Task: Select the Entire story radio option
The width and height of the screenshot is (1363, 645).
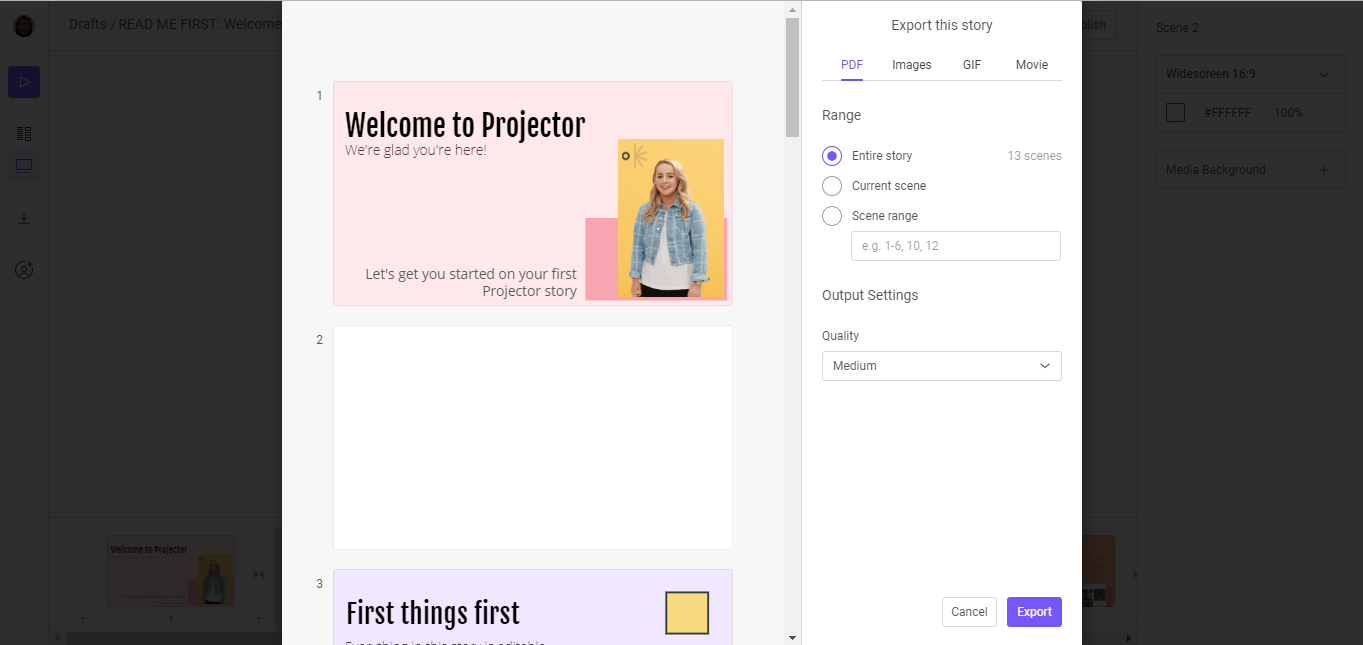Action: click(832, 156)
